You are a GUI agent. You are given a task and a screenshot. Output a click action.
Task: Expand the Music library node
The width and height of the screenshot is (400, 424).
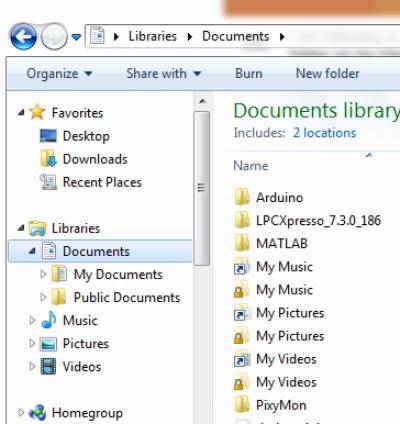[x=32, y=320]
